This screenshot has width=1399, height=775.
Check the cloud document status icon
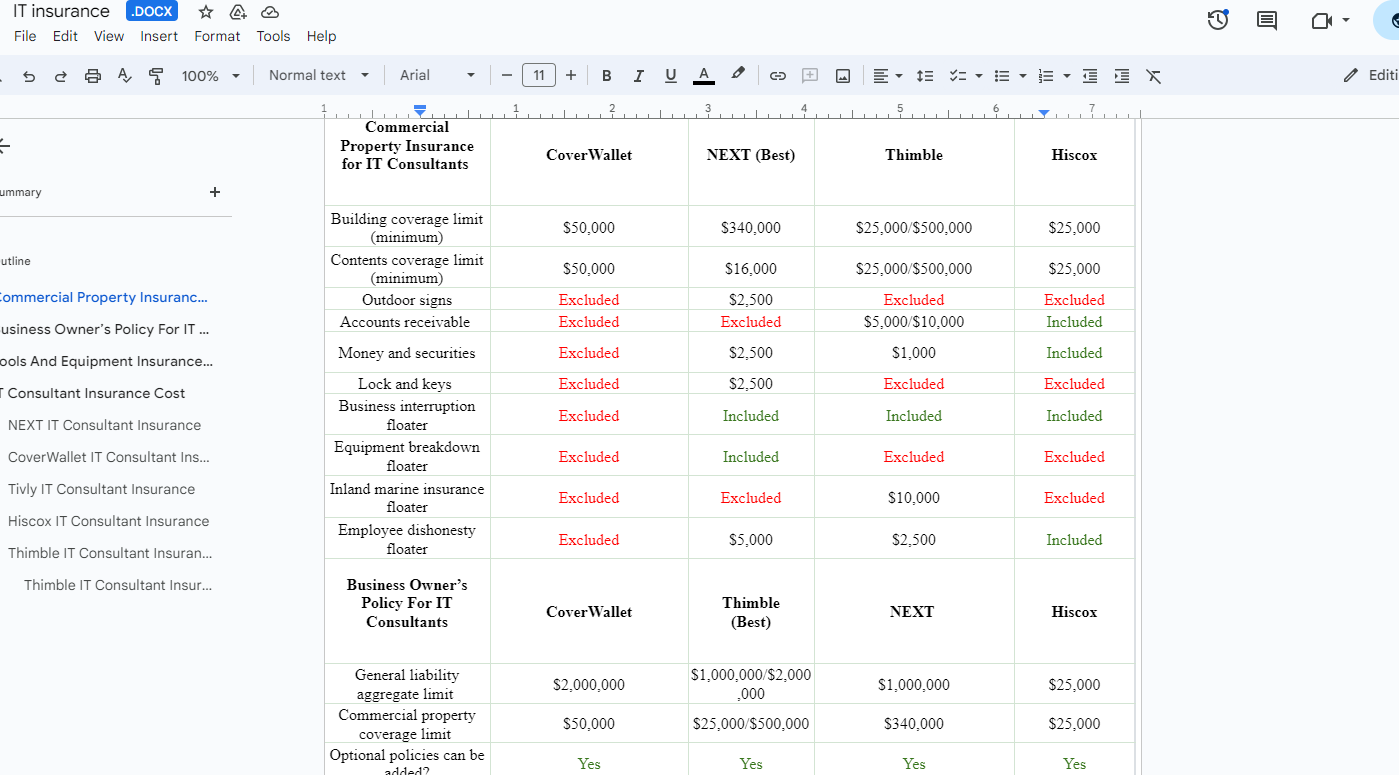coord(270,12)
